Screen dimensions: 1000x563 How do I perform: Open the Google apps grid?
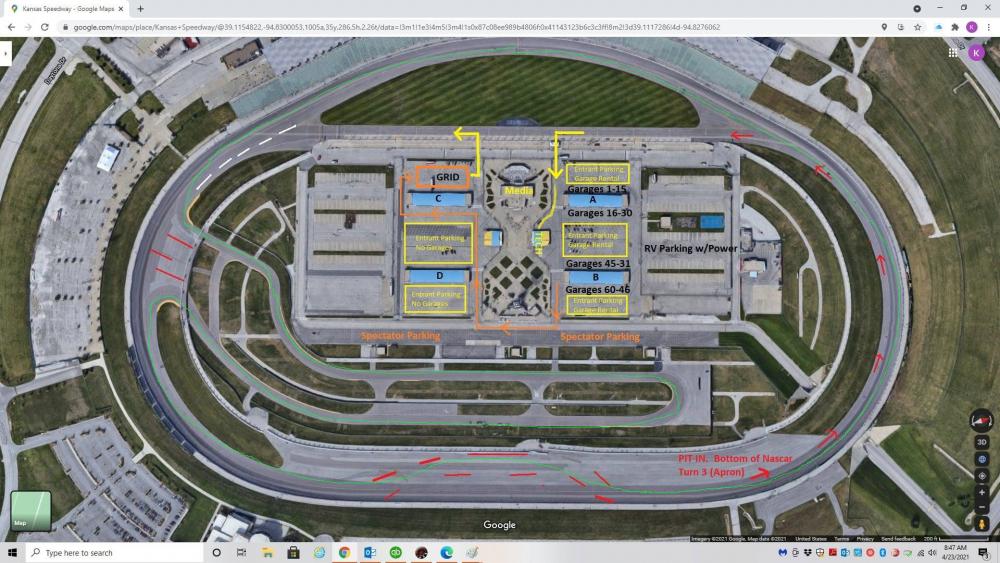(953, 53)
